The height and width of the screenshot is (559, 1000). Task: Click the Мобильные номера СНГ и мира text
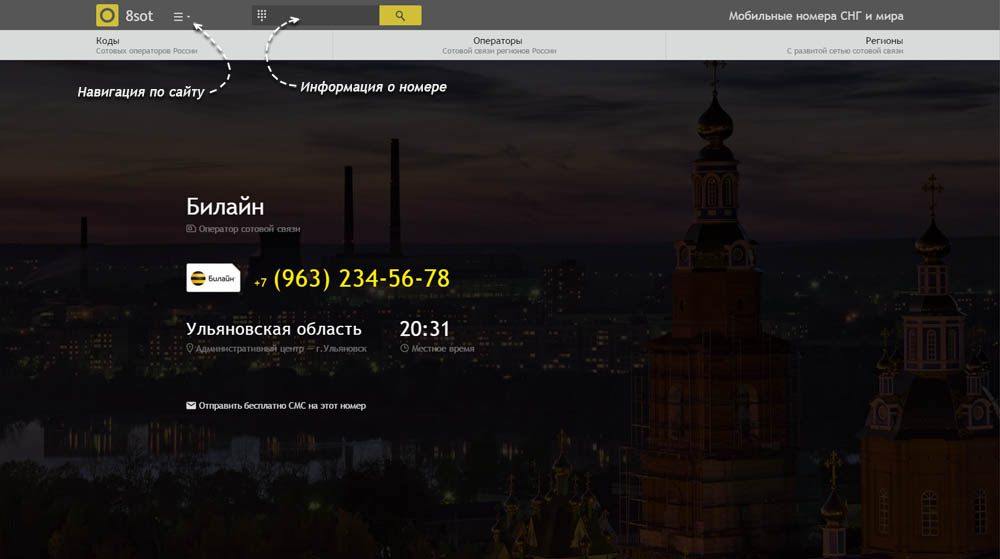point(816,16)
